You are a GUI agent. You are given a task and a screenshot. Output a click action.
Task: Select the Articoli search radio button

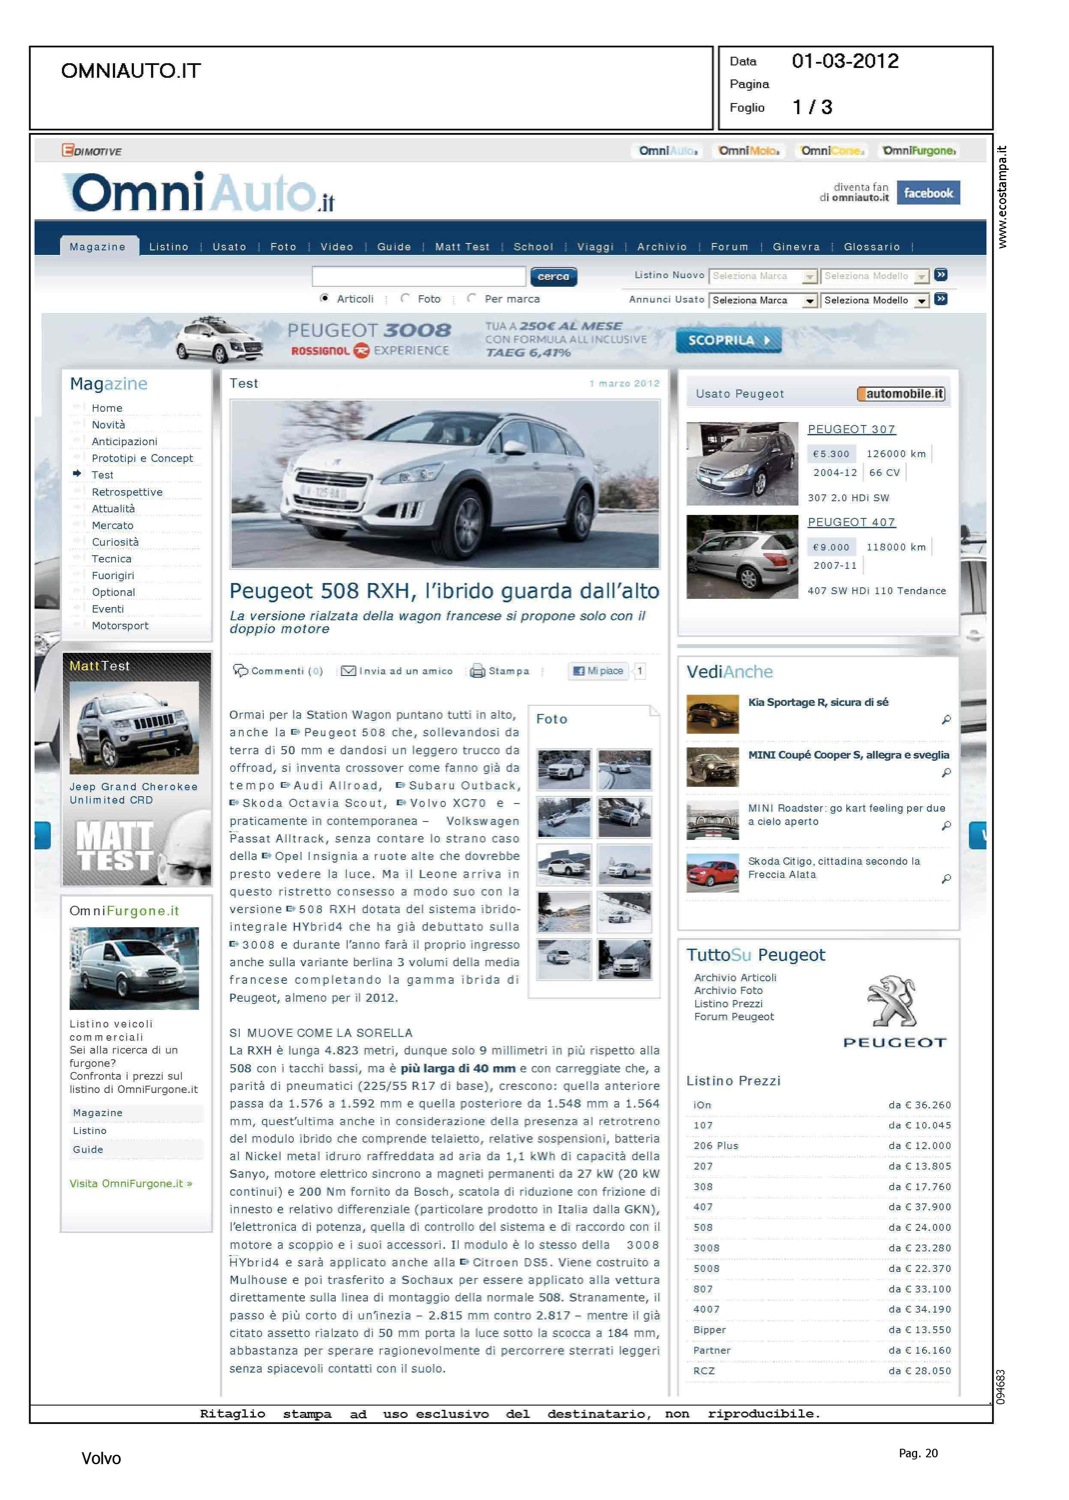click(x=325, y=298)
